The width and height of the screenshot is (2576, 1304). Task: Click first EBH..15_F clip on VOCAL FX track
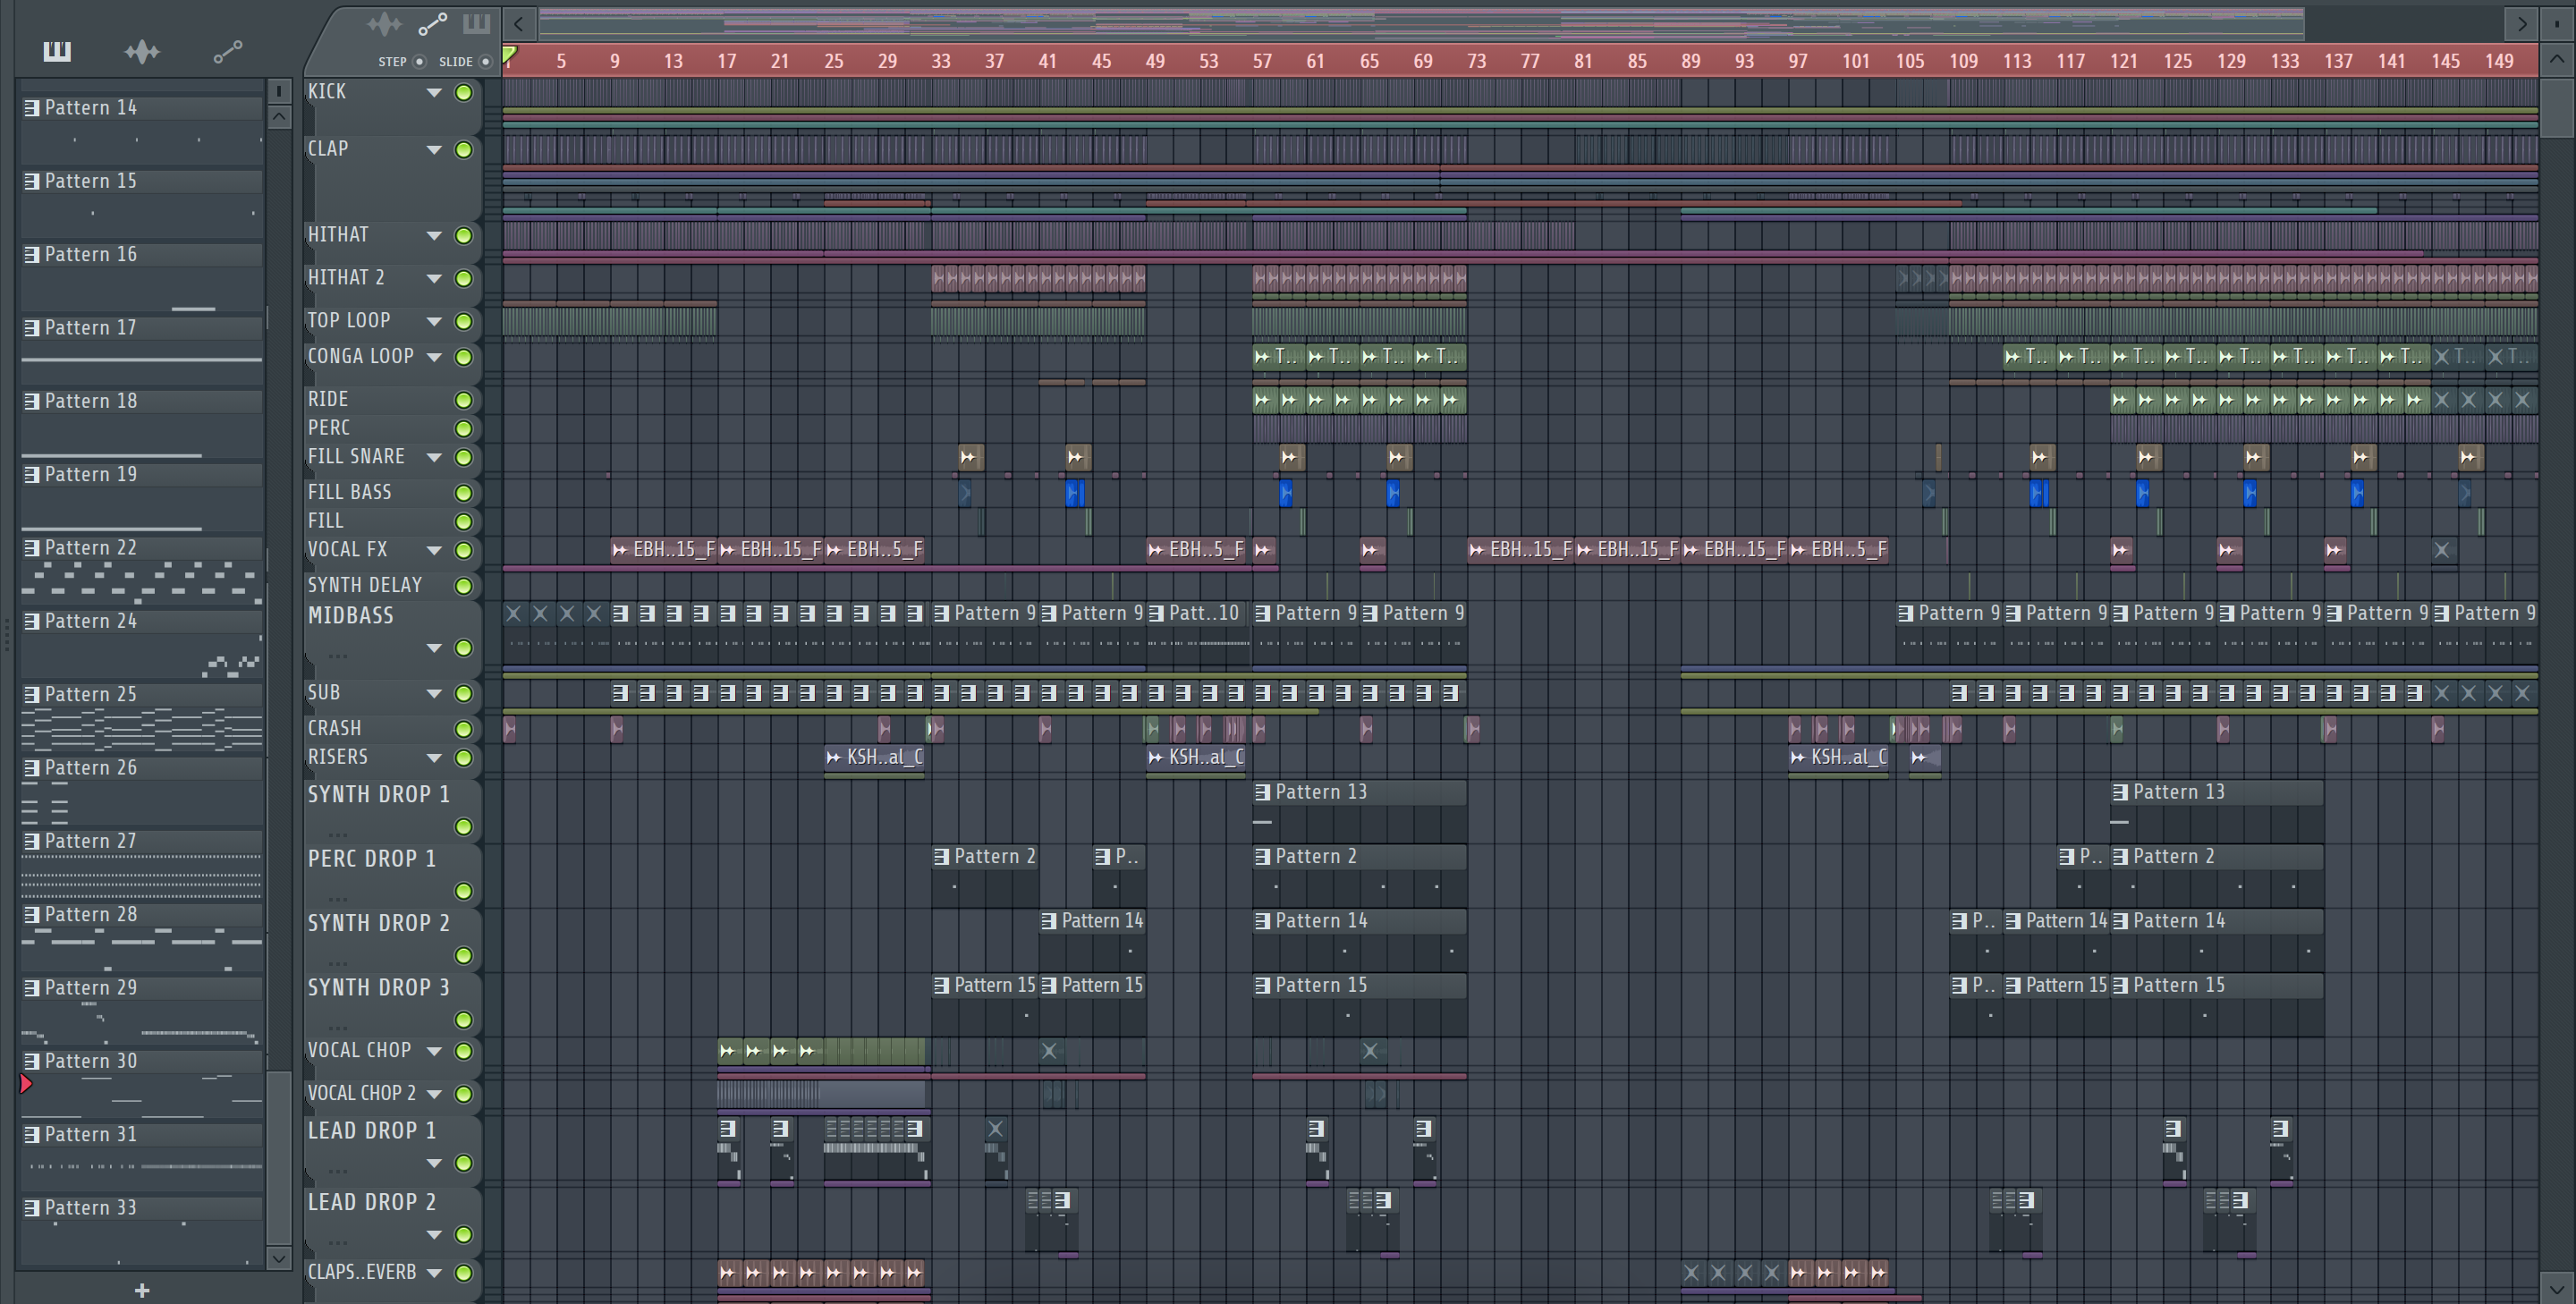(x=663, y=549)
